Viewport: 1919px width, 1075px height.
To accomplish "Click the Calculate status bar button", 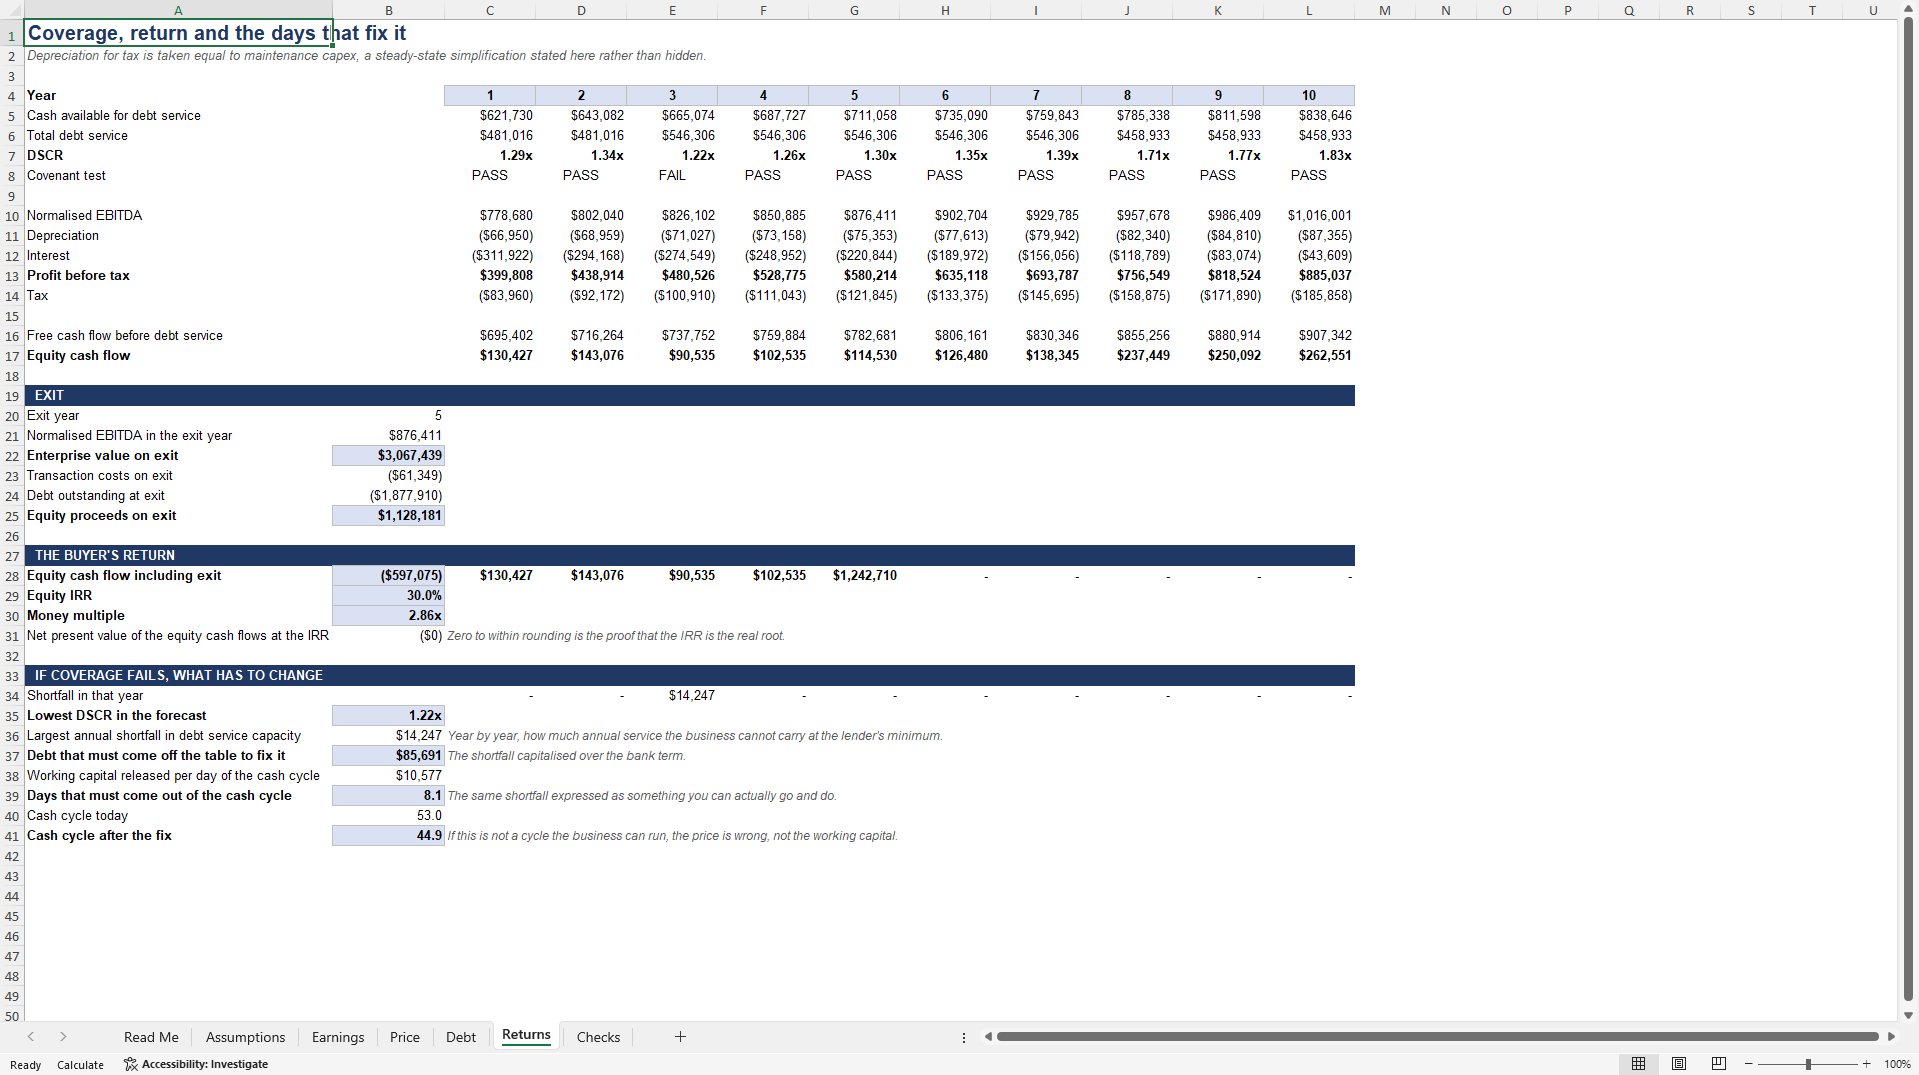I will 80,1065.
